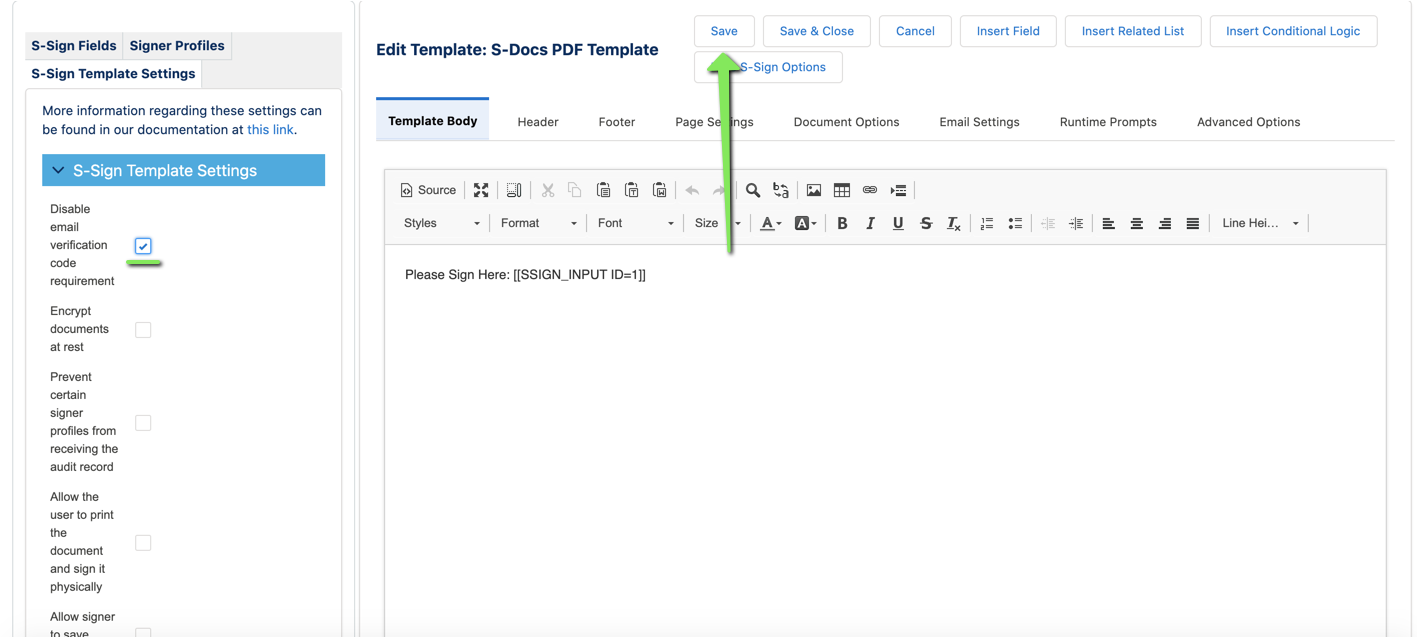1417x637 pixels.
Task: Open the Text Color picker
Action: 770,223
